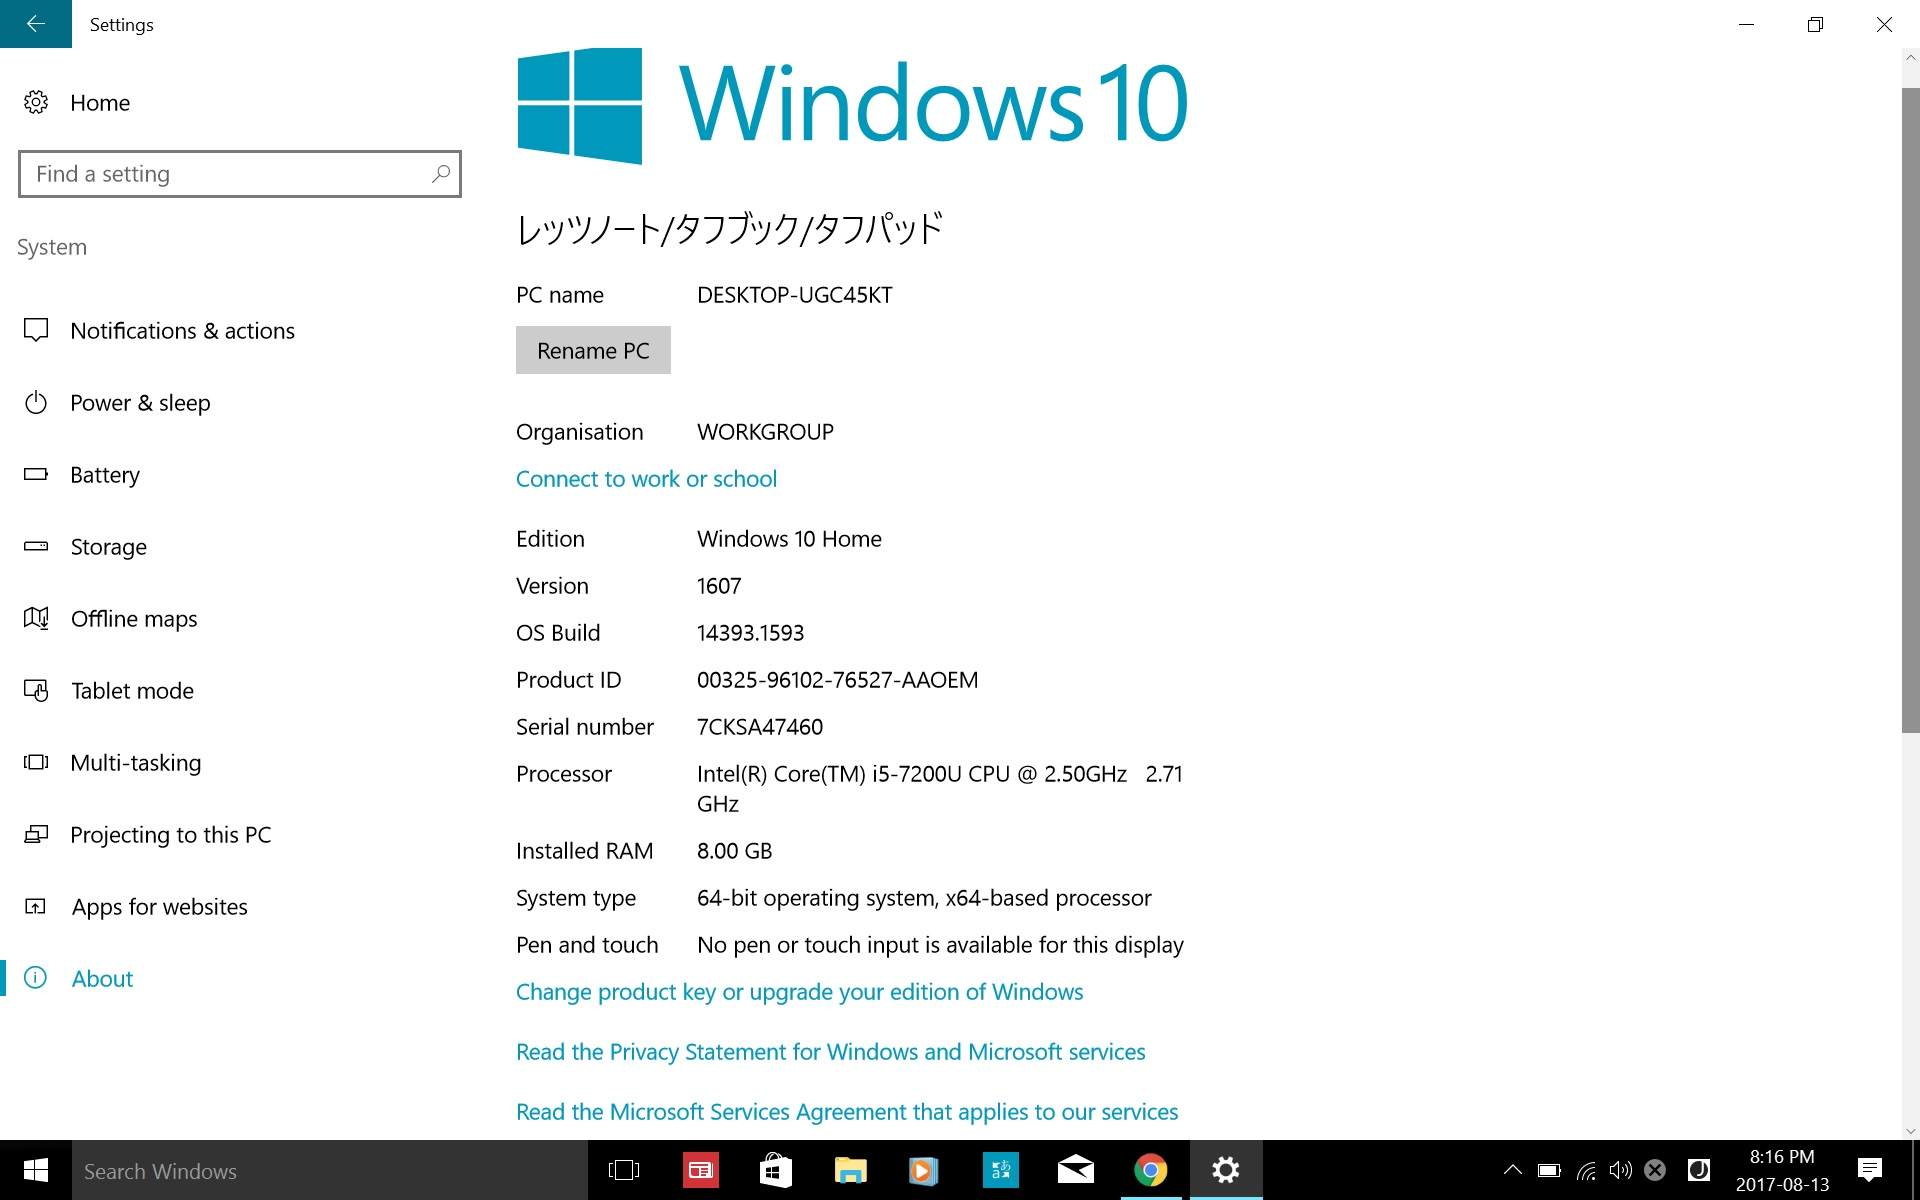
Task: Click the vertical scrollbar's down arrow
Action: click(x=1910, y=1131)
